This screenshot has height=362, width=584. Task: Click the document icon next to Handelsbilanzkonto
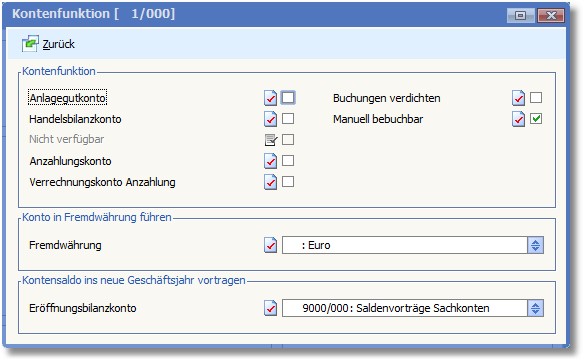pos(270,119)
